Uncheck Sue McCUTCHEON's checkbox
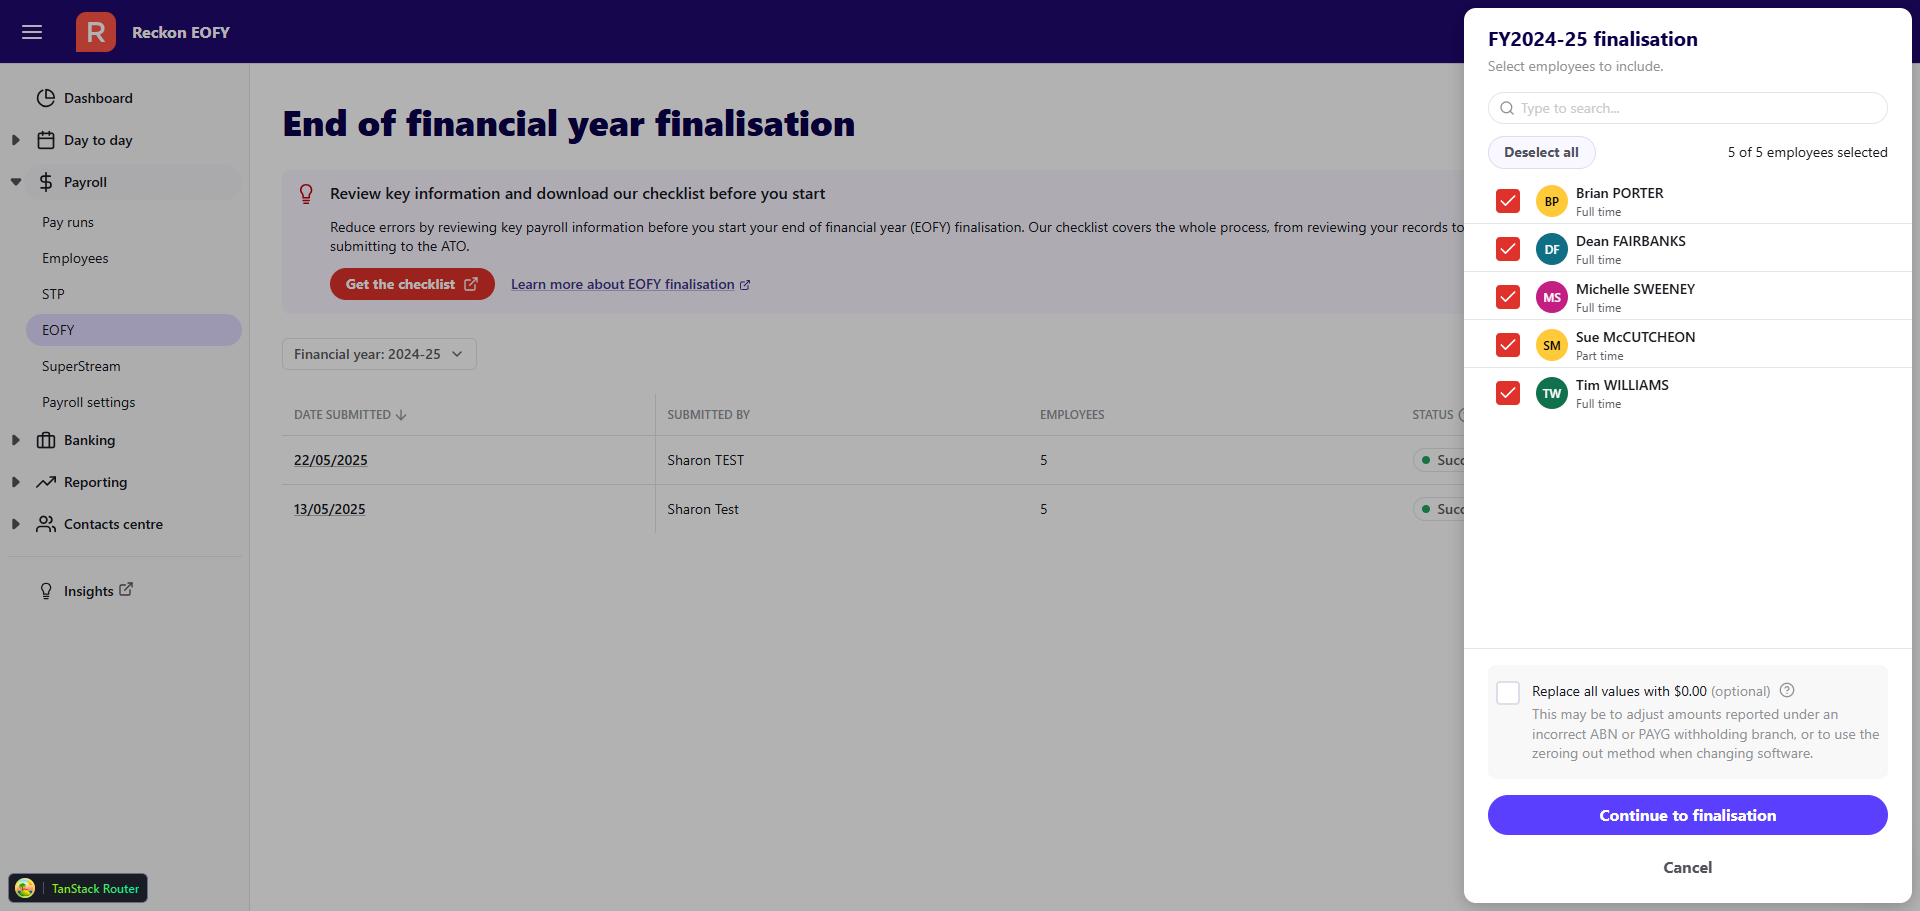The height and width of the screenshot is (911, 1920). [x=1508, y=345]
